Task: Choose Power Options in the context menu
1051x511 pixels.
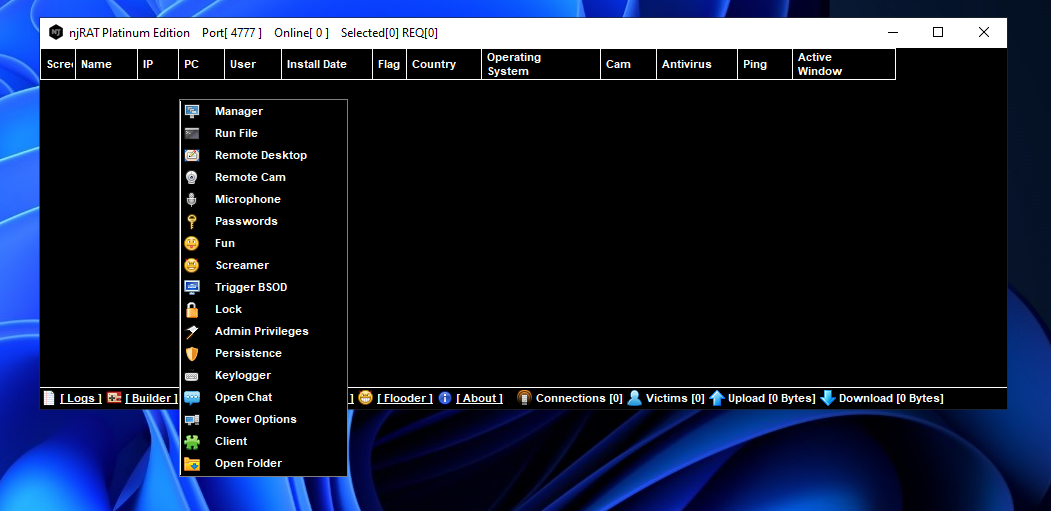Action: (263, 420)
